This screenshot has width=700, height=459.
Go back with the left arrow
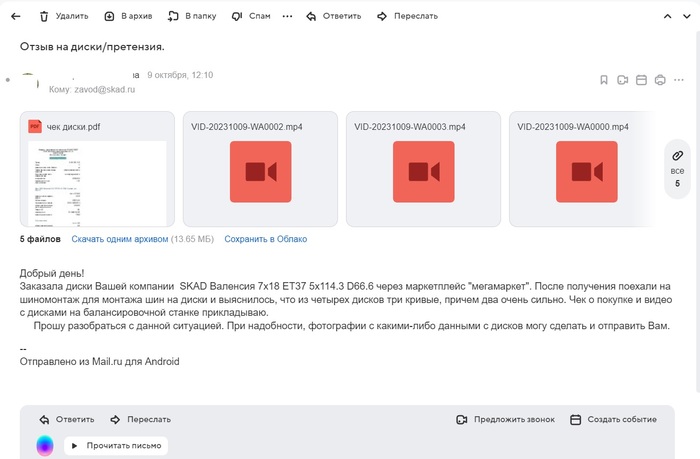click(16, 17)
